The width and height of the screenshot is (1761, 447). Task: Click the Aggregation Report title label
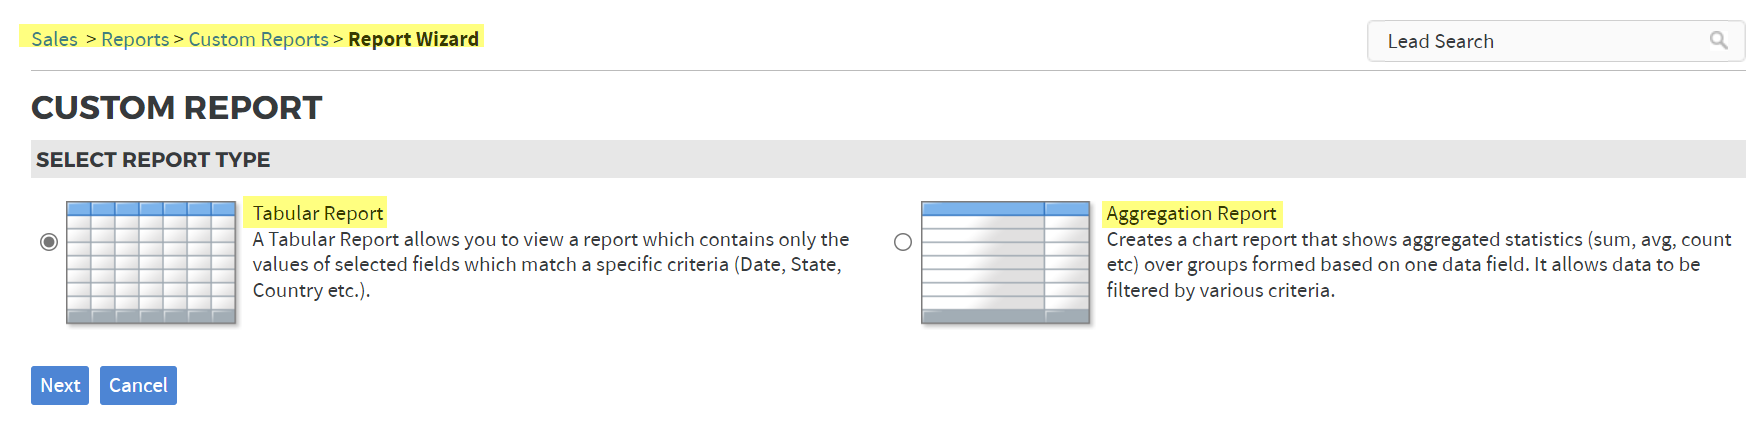pos(1191,213)
